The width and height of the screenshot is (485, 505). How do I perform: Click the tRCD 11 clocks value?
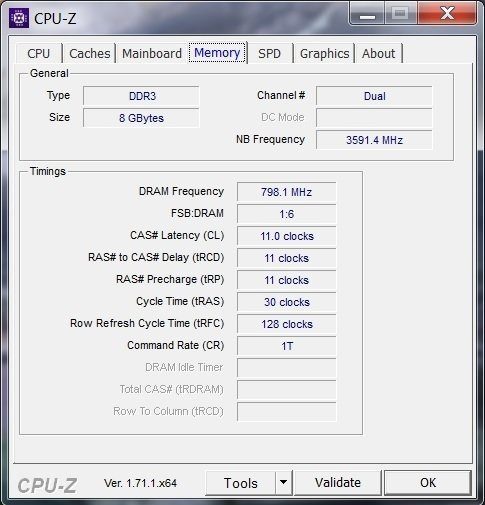click(x=286, y=258)
